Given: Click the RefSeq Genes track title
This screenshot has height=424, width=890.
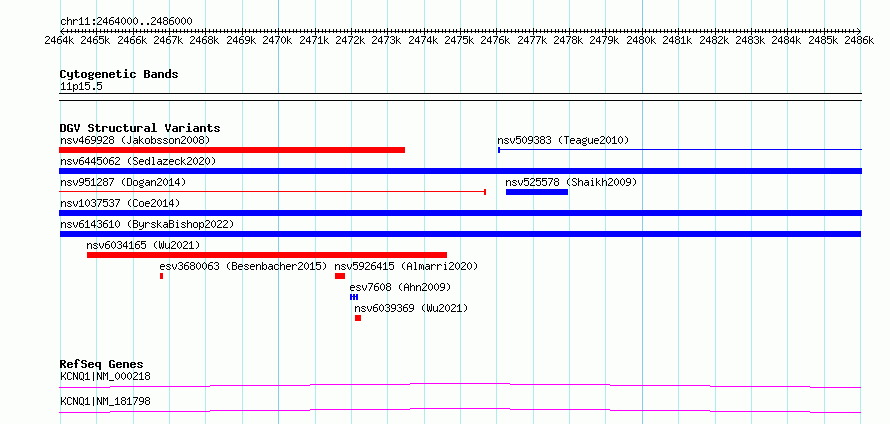Looking at the screenshot, I should tap(102, 364).
